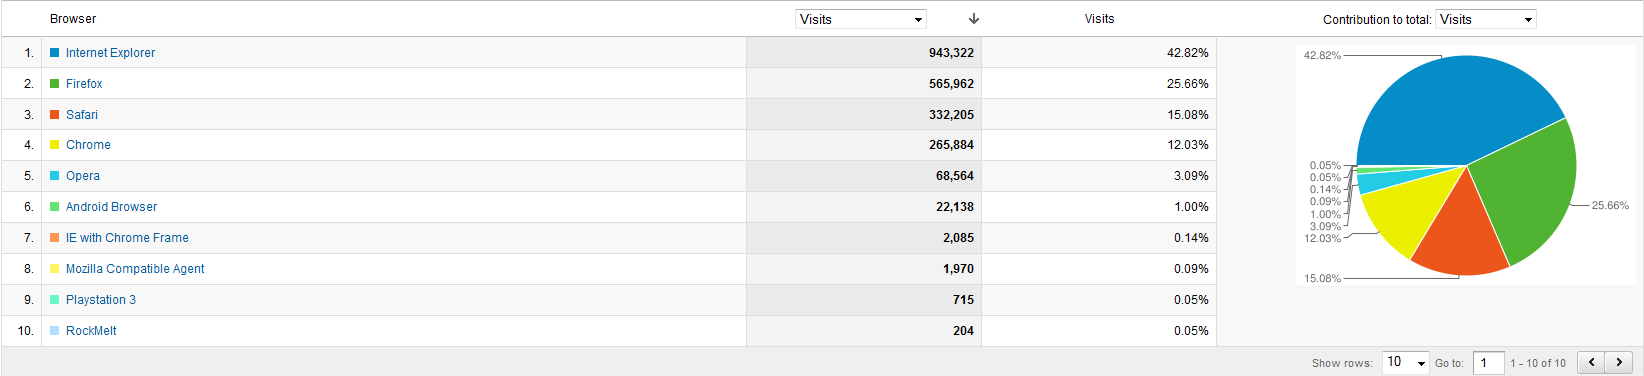Open the Contribution to total Visits dropdown
The width and height of the screenshot is (1644, 376).
pos(1486,19)
